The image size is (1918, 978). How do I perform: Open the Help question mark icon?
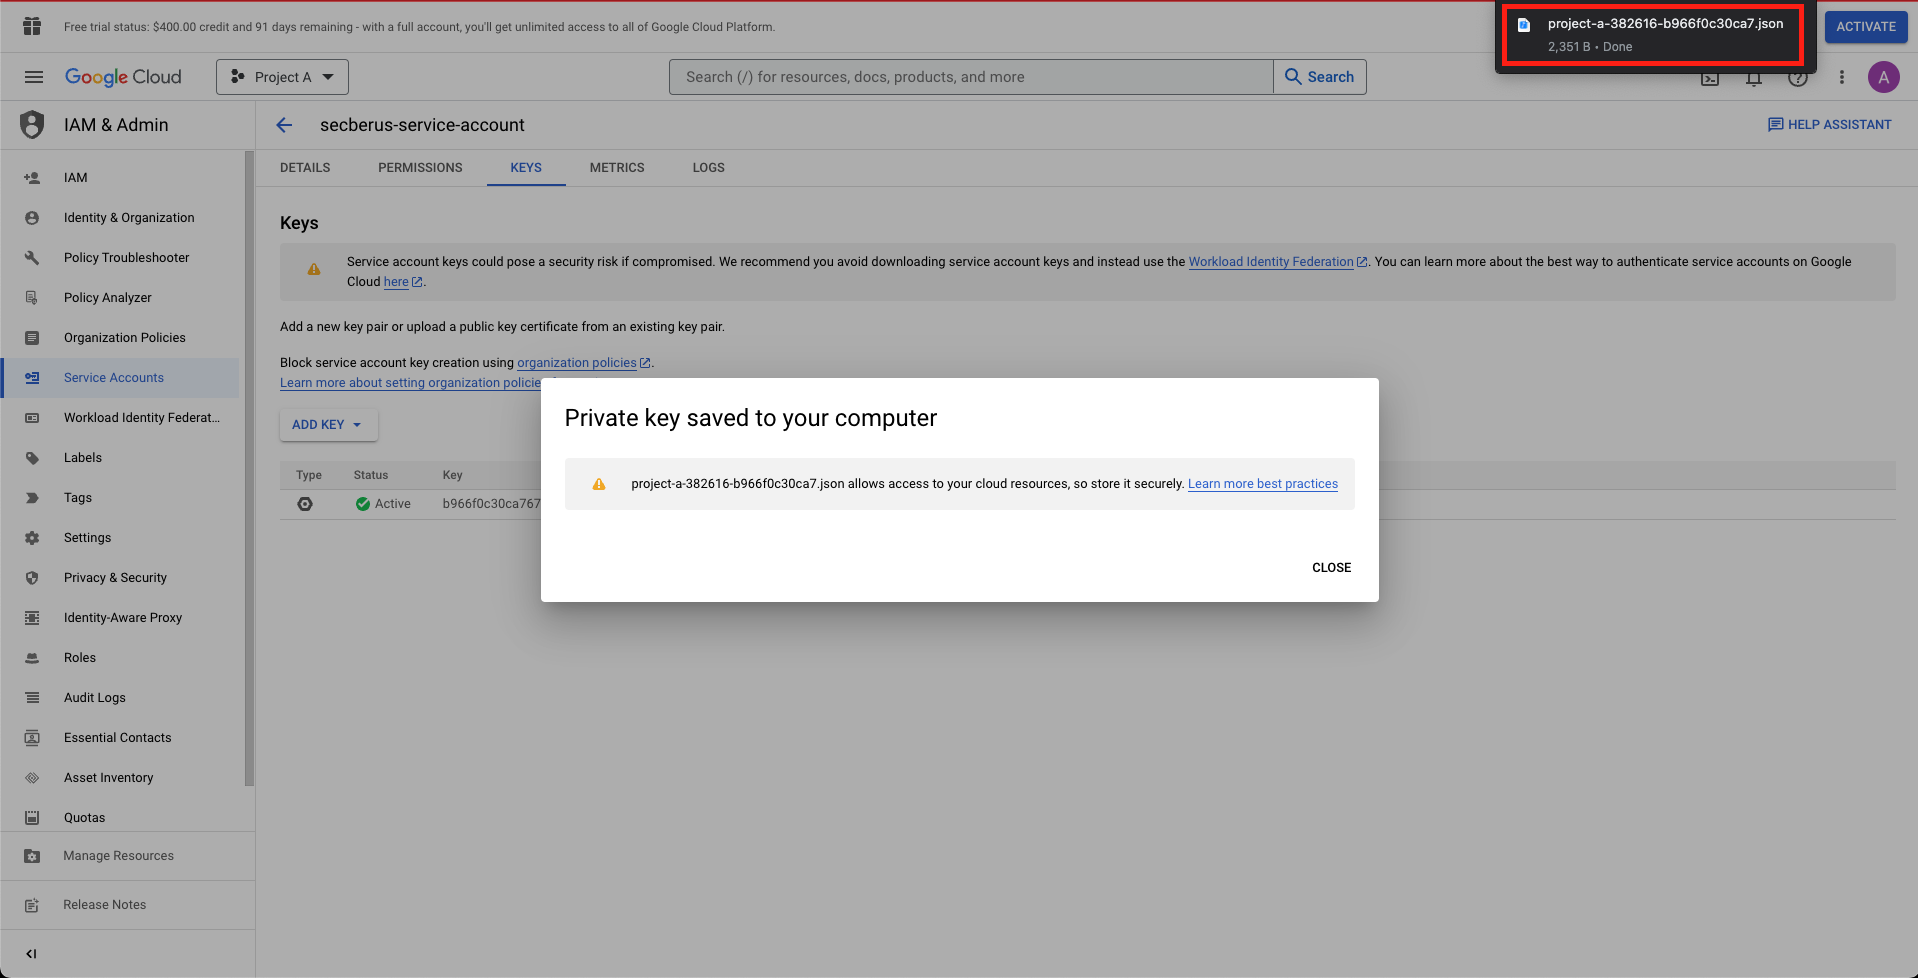tap(1798, 78)
